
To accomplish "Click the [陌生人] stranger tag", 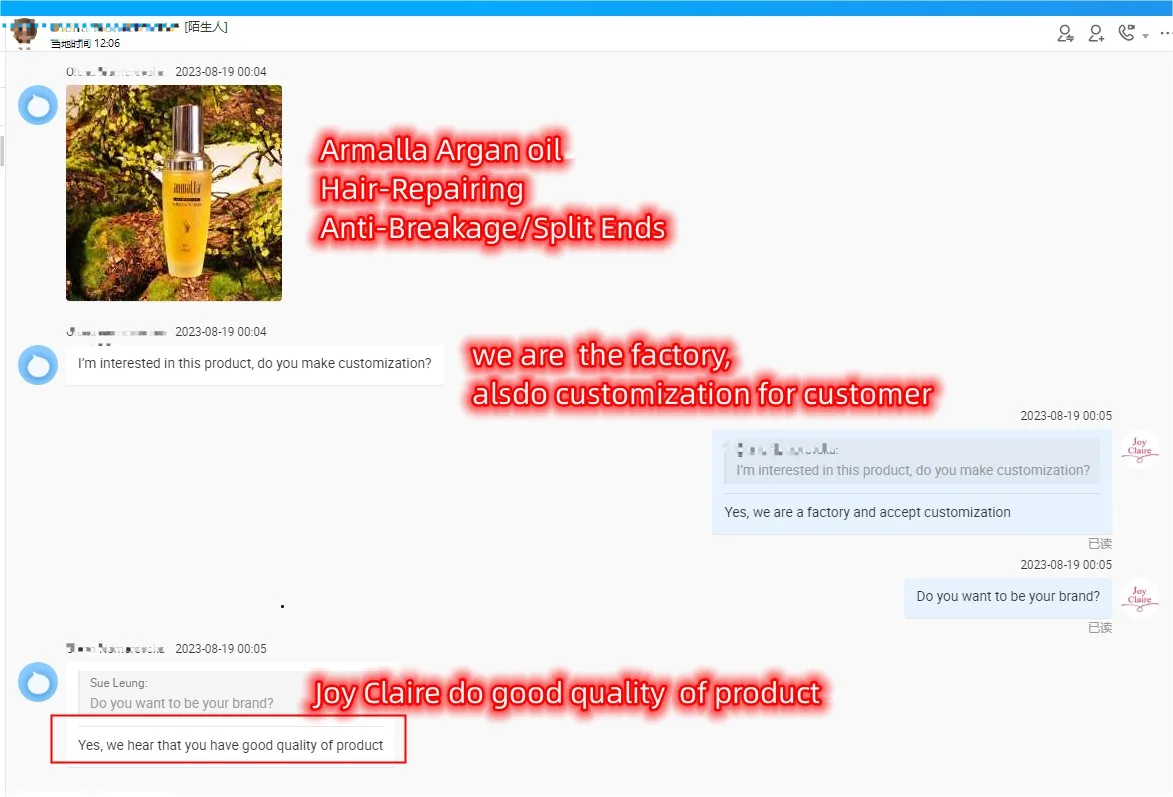I will [206, 27].
